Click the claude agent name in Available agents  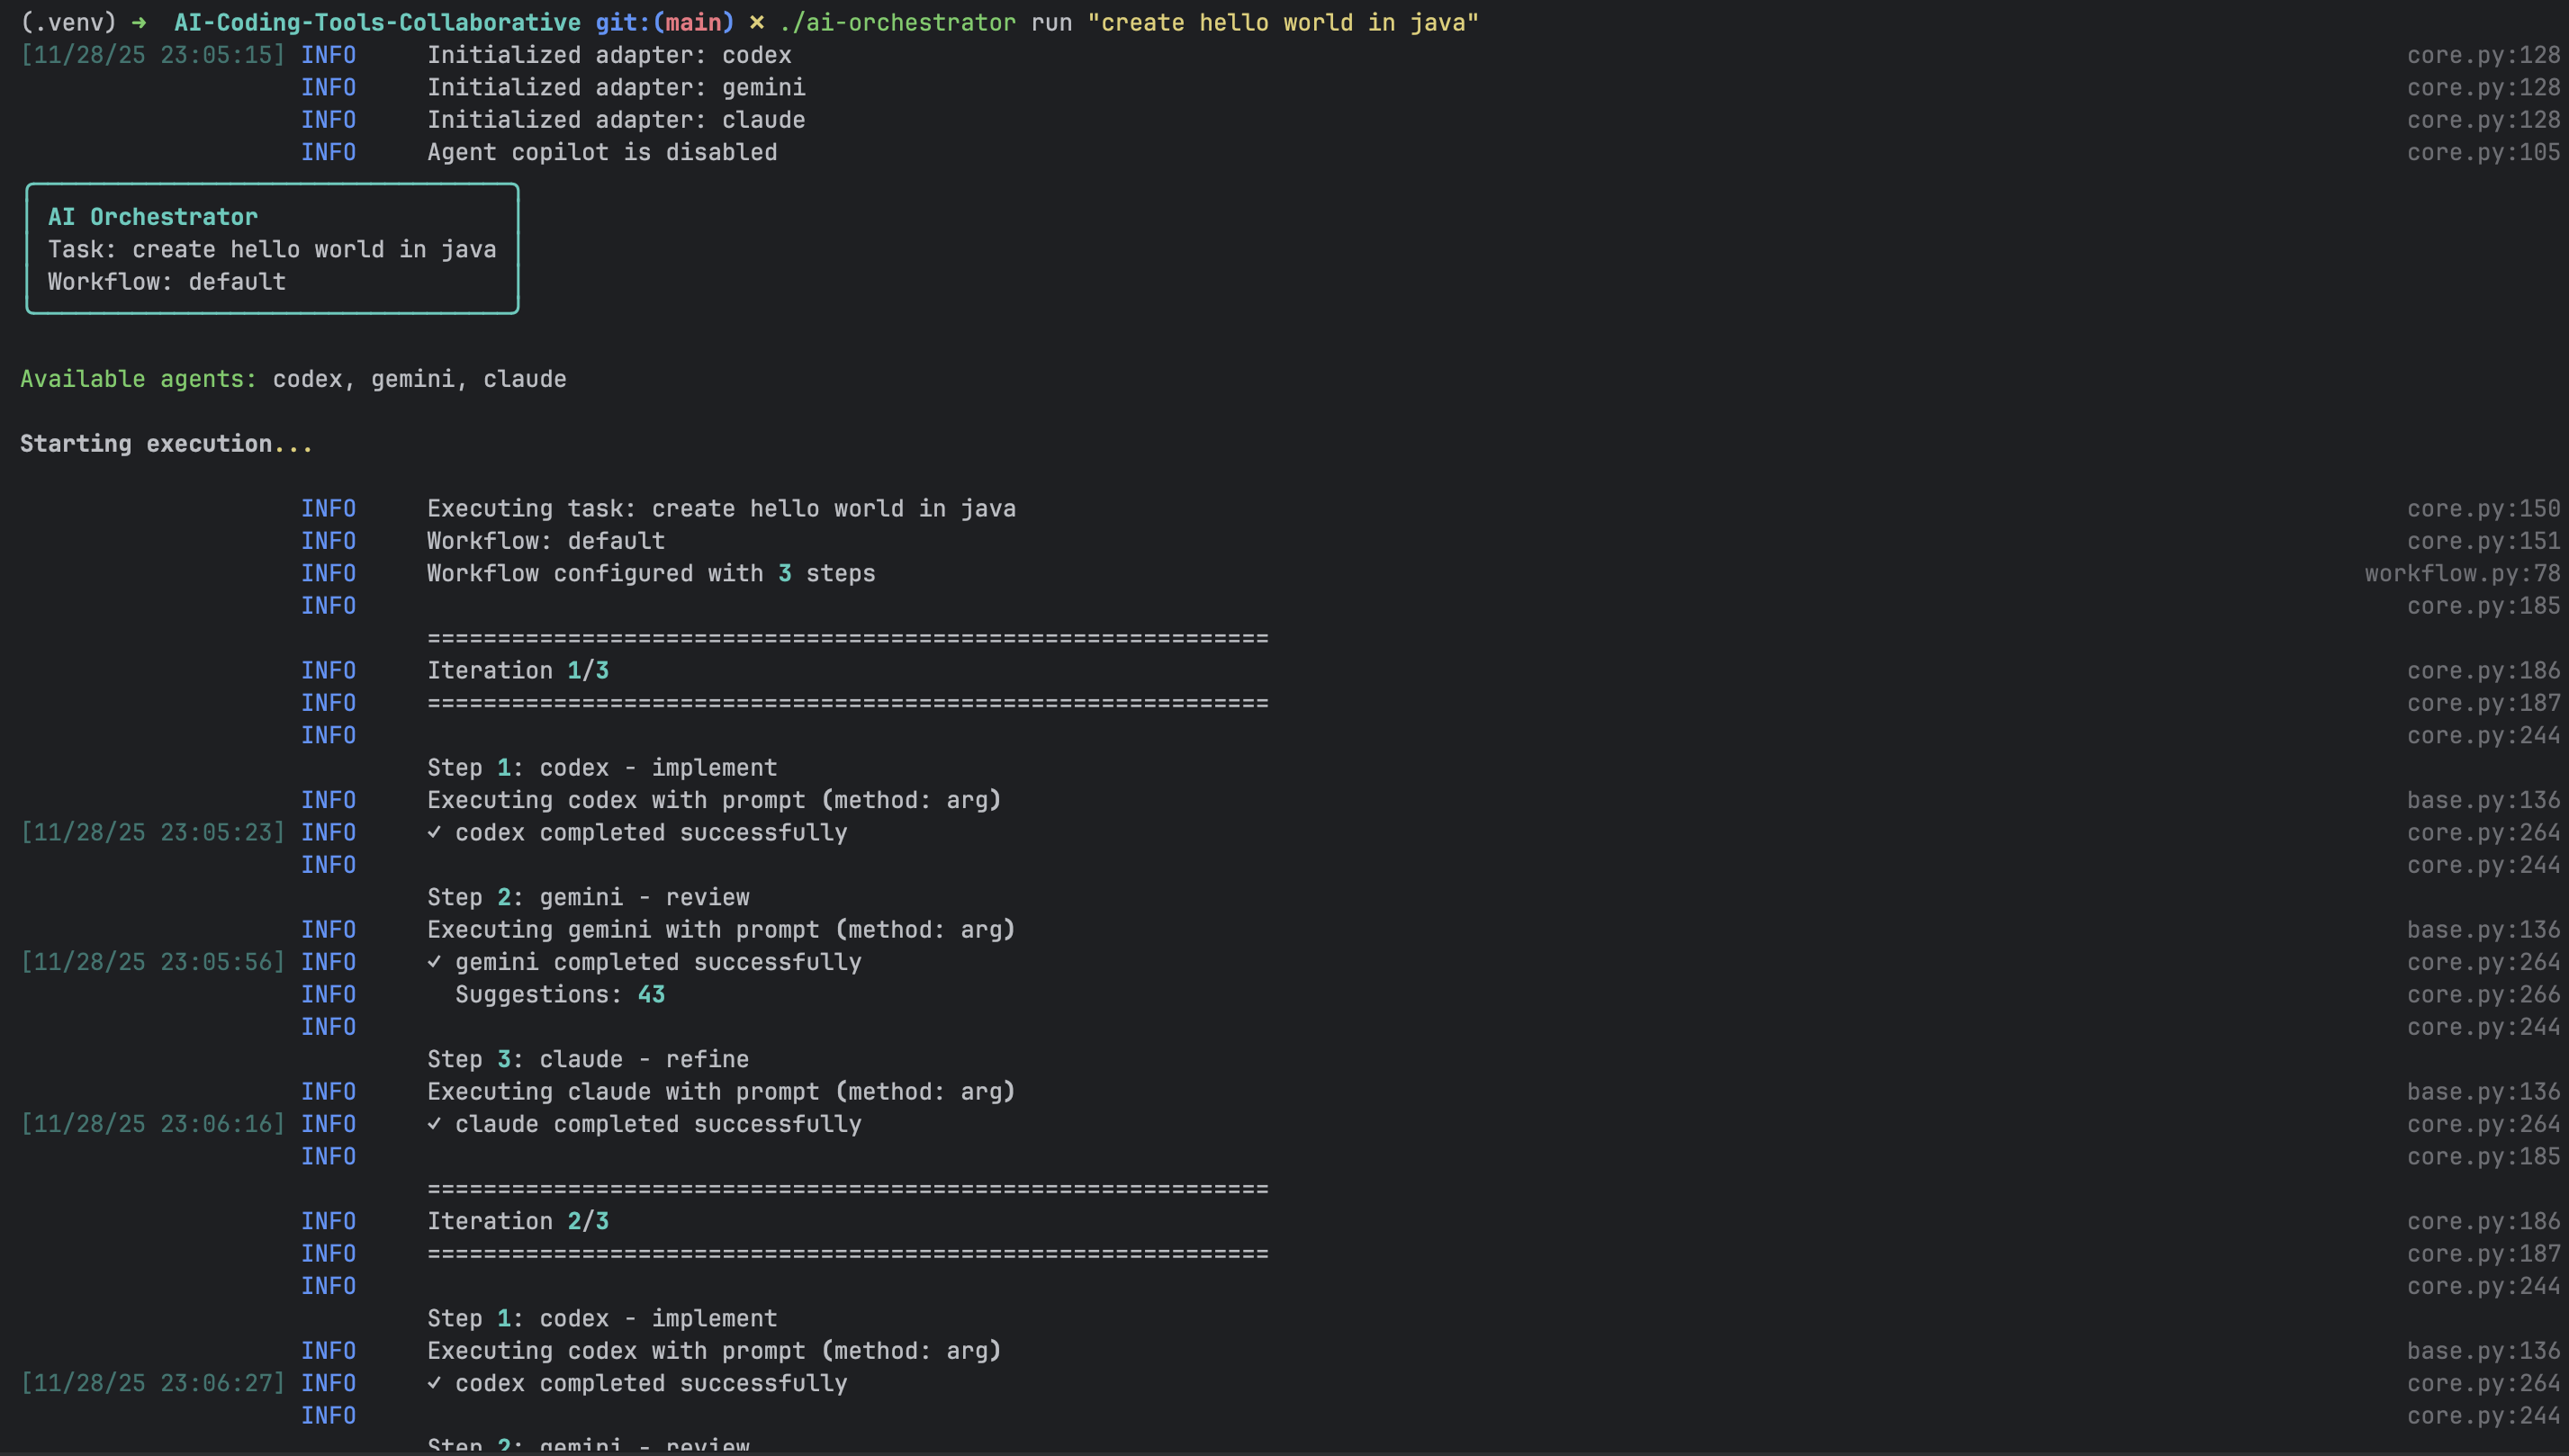(x=524, y=379)
